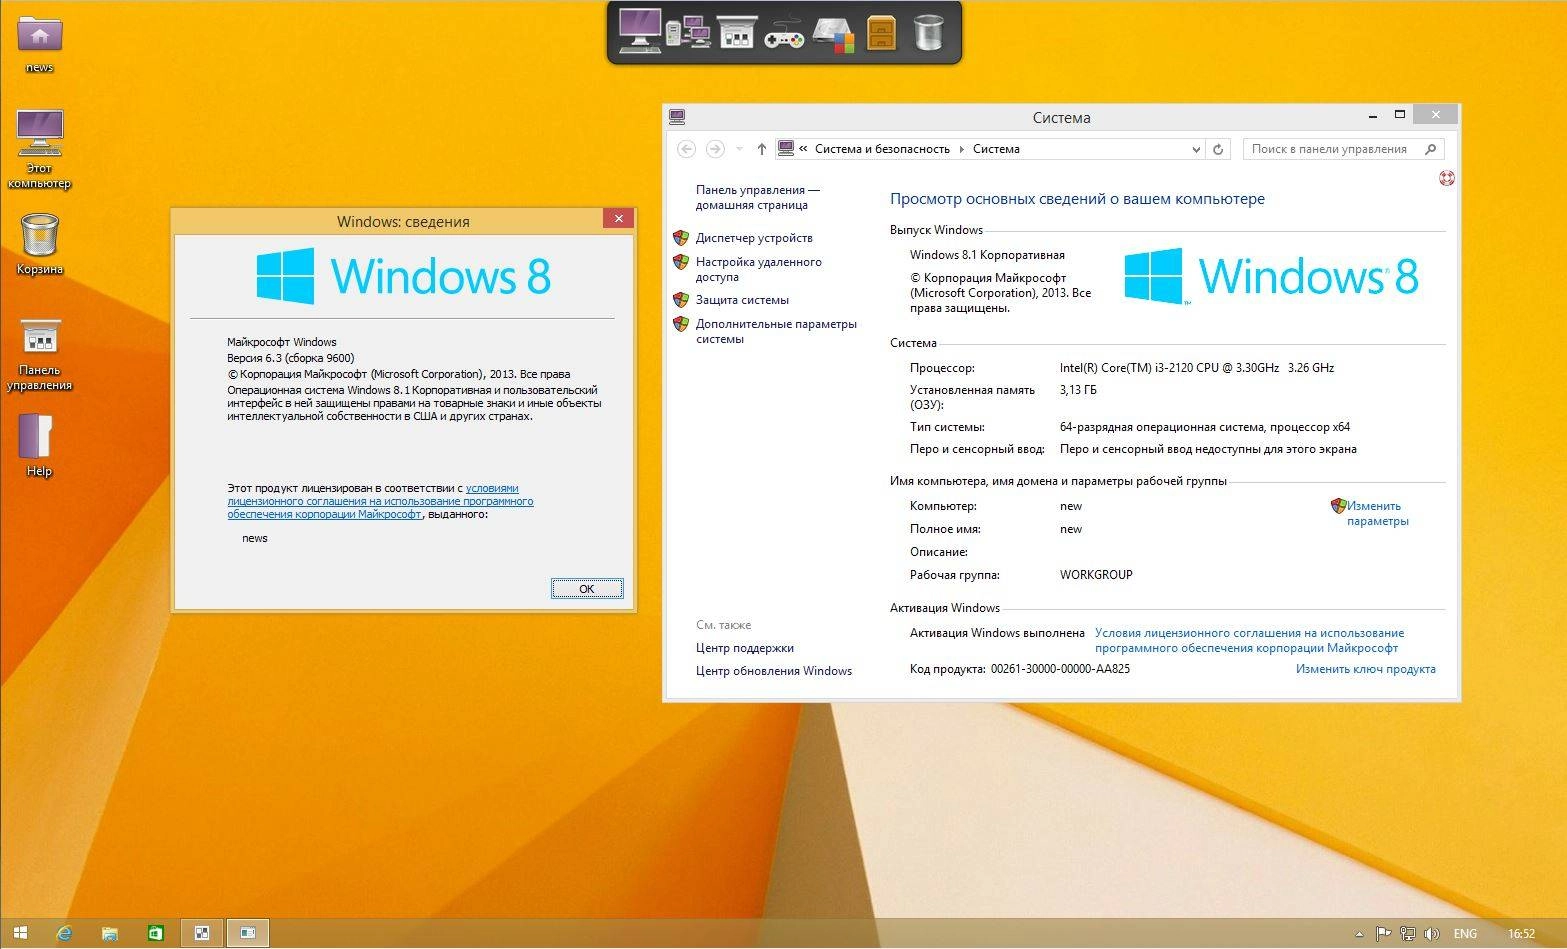Launch Internet Explorer from the taskbar

[65, 933]
